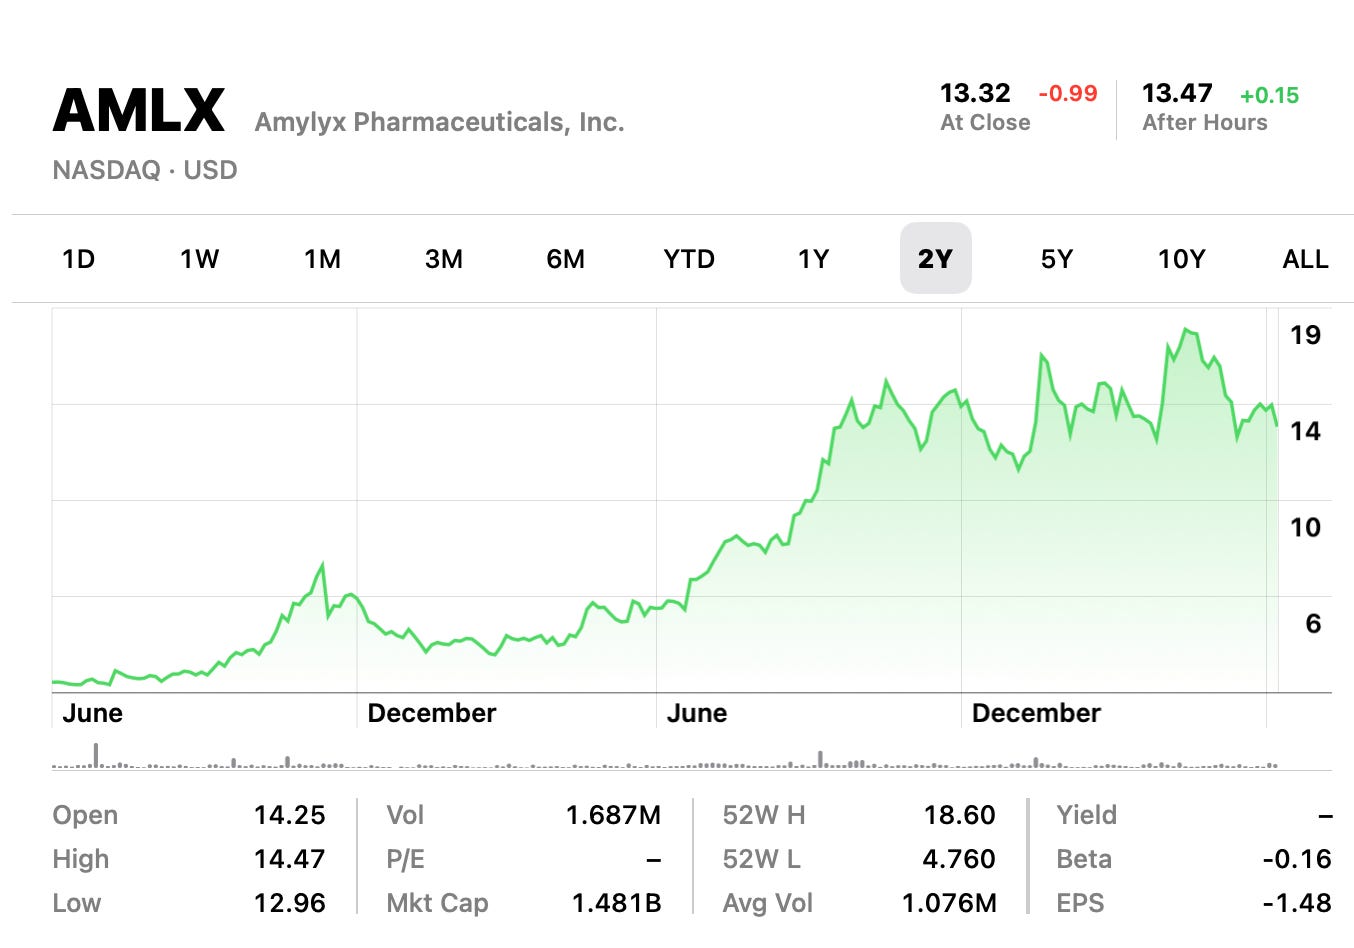Click the Beta value -0.16

[1297, 859]
